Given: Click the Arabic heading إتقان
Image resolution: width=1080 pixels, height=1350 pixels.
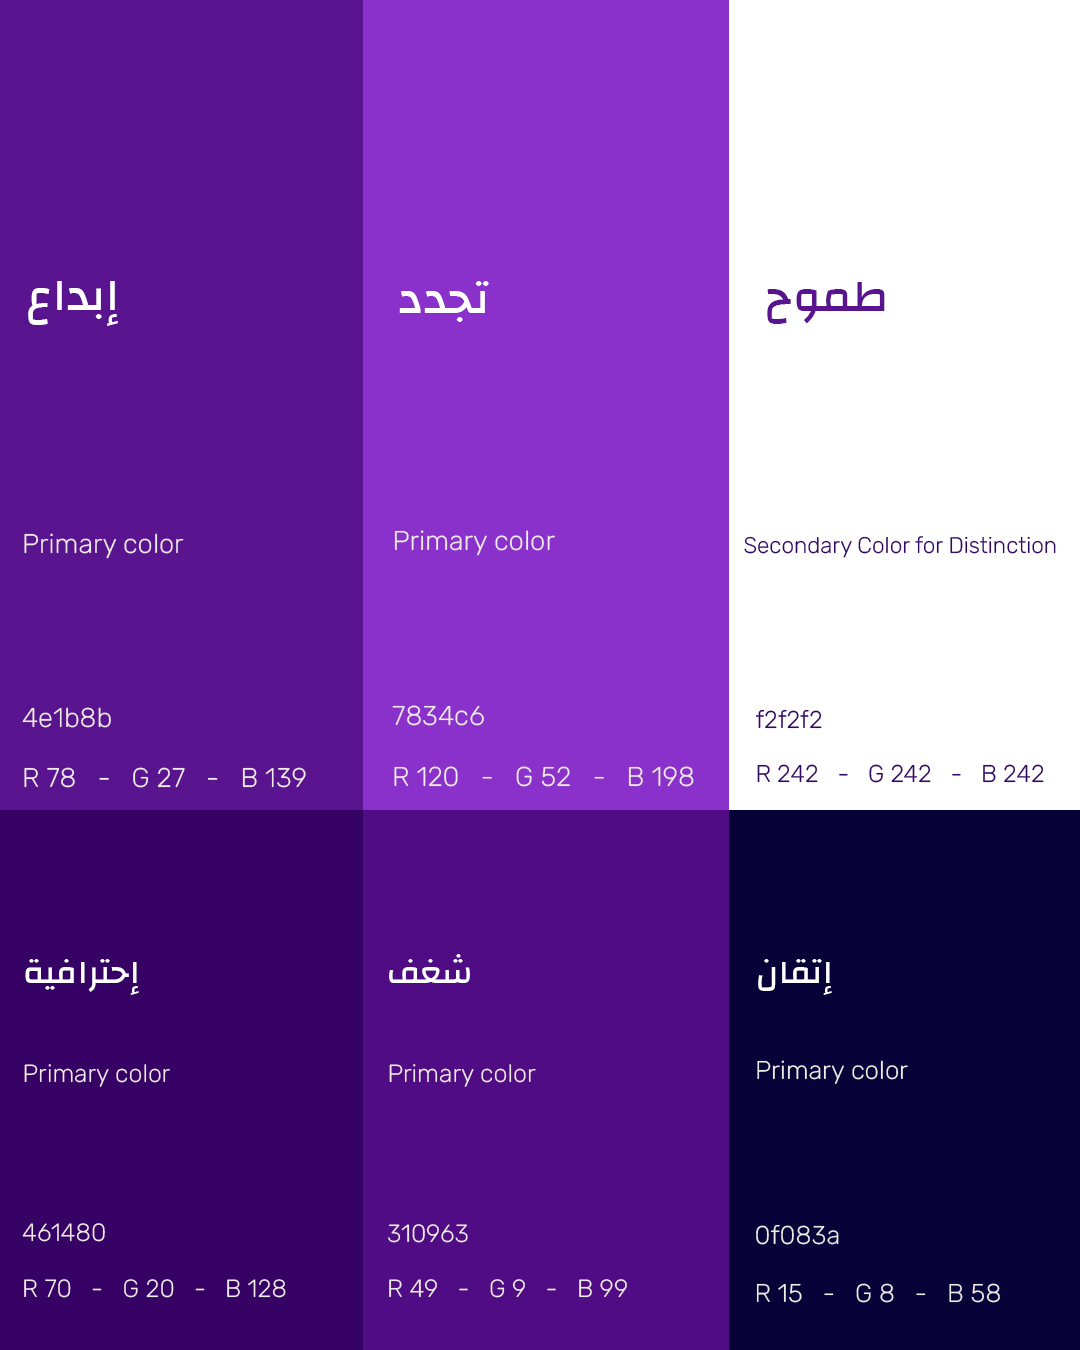Looking at the screenshot, I should (794, 974).
